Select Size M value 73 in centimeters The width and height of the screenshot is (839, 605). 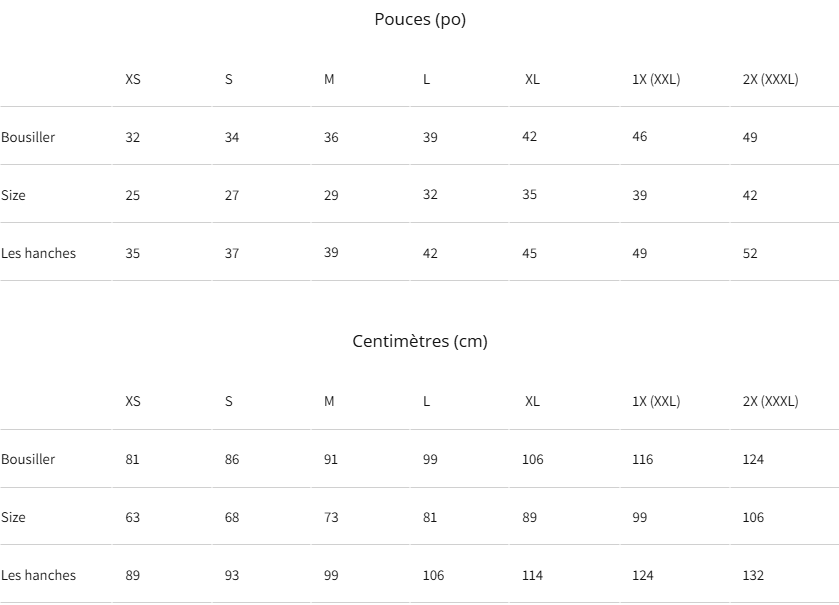[331, 517]
